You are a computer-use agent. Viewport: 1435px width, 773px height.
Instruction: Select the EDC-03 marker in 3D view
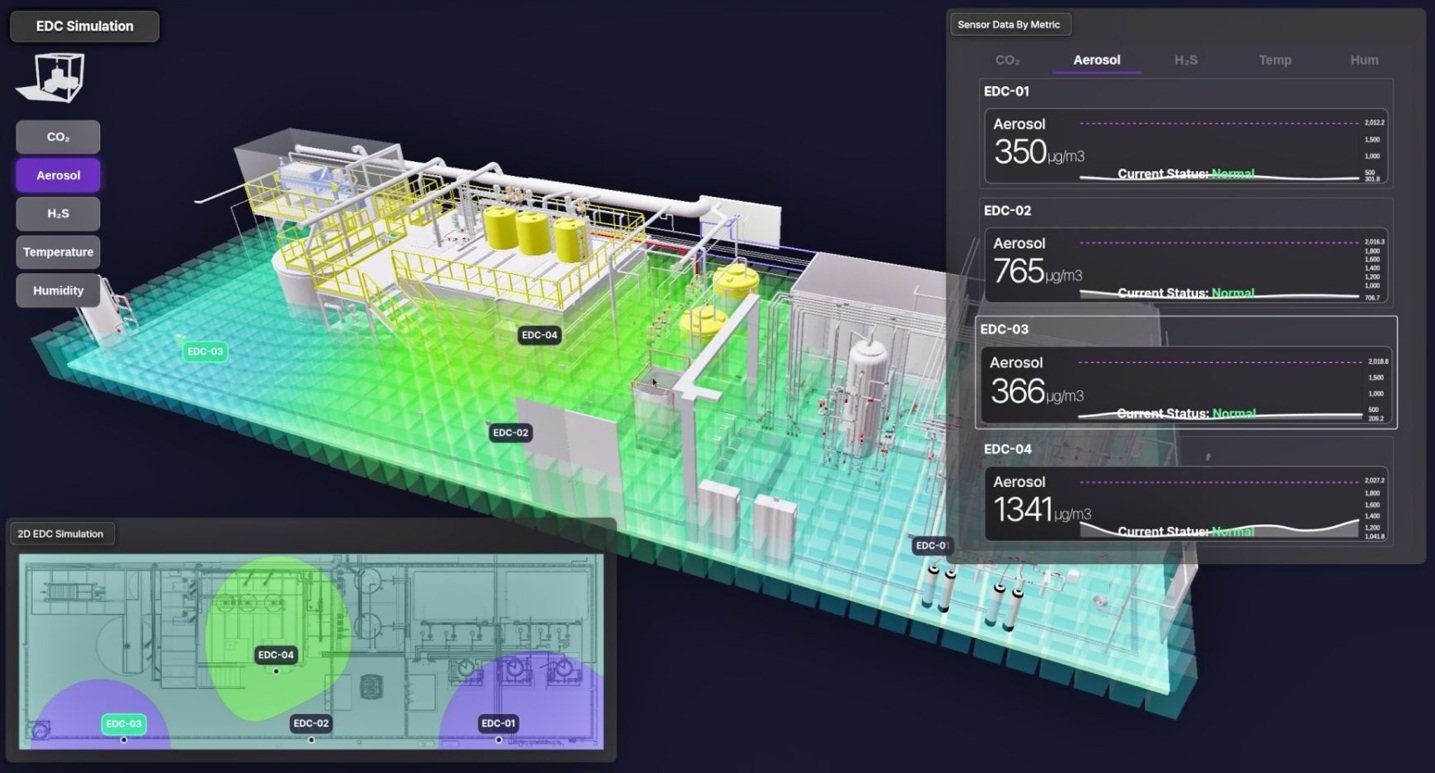click(x=204, y=352)
